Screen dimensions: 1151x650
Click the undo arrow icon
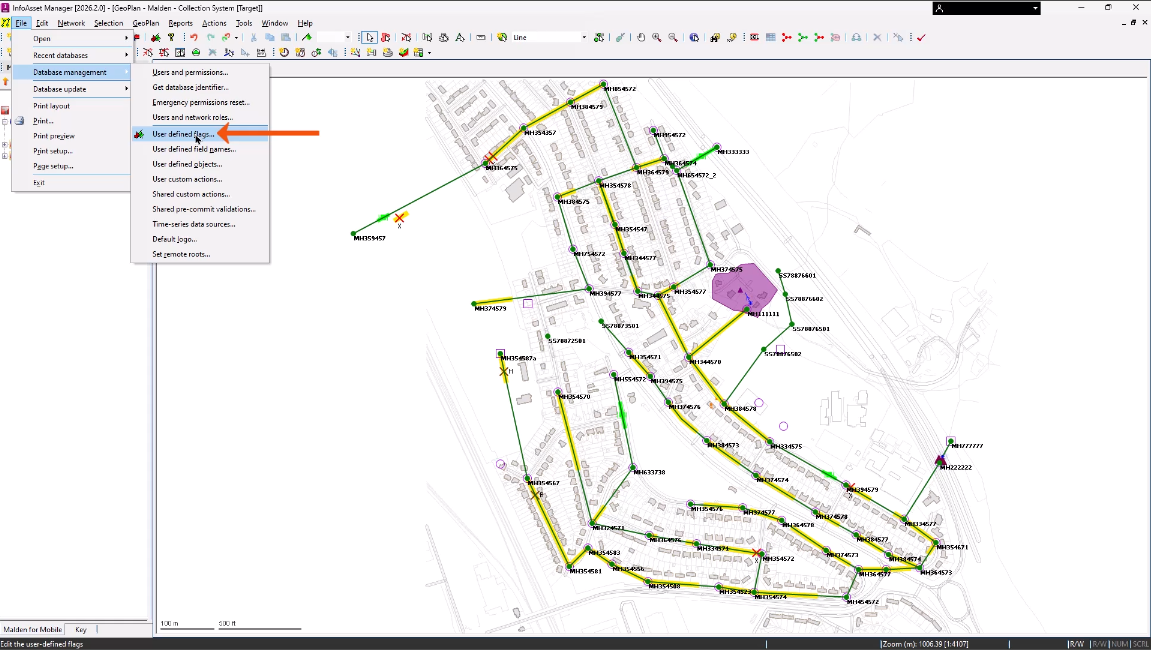(194, 38)
